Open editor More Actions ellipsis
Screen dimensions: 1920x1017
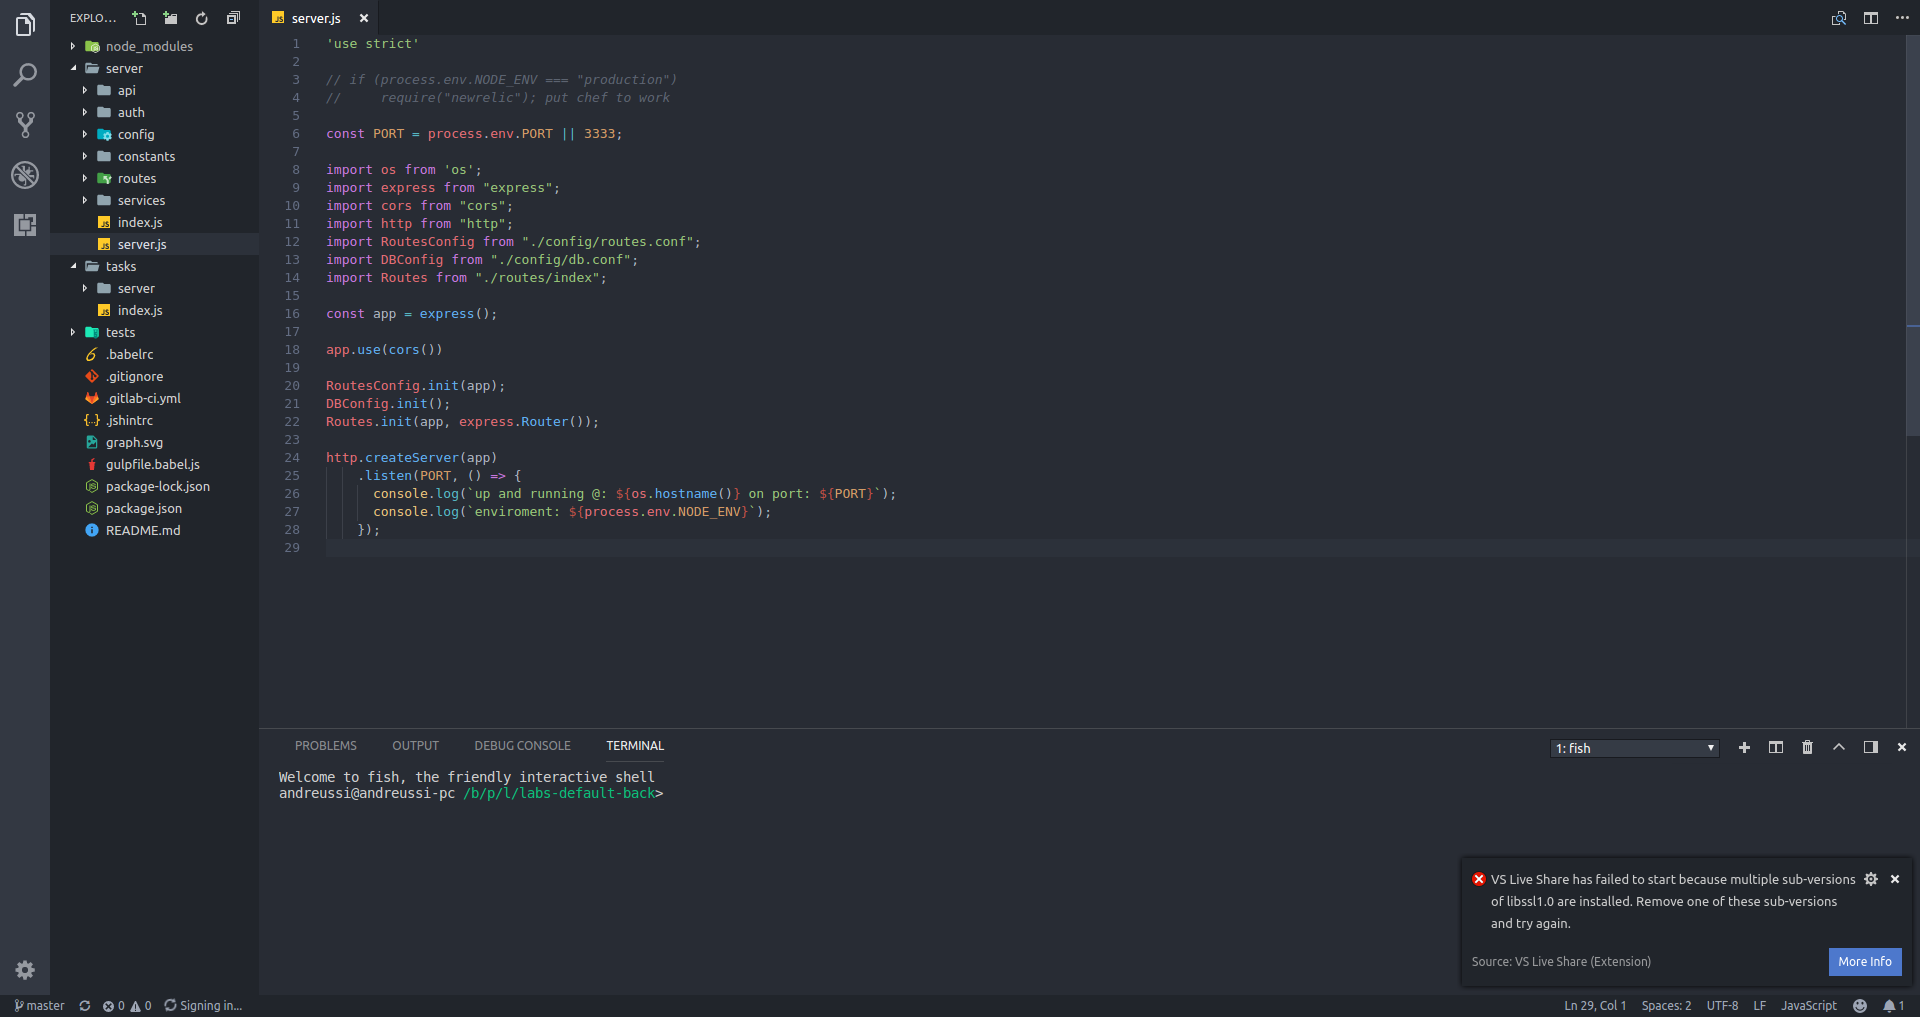click(1902, 18)
